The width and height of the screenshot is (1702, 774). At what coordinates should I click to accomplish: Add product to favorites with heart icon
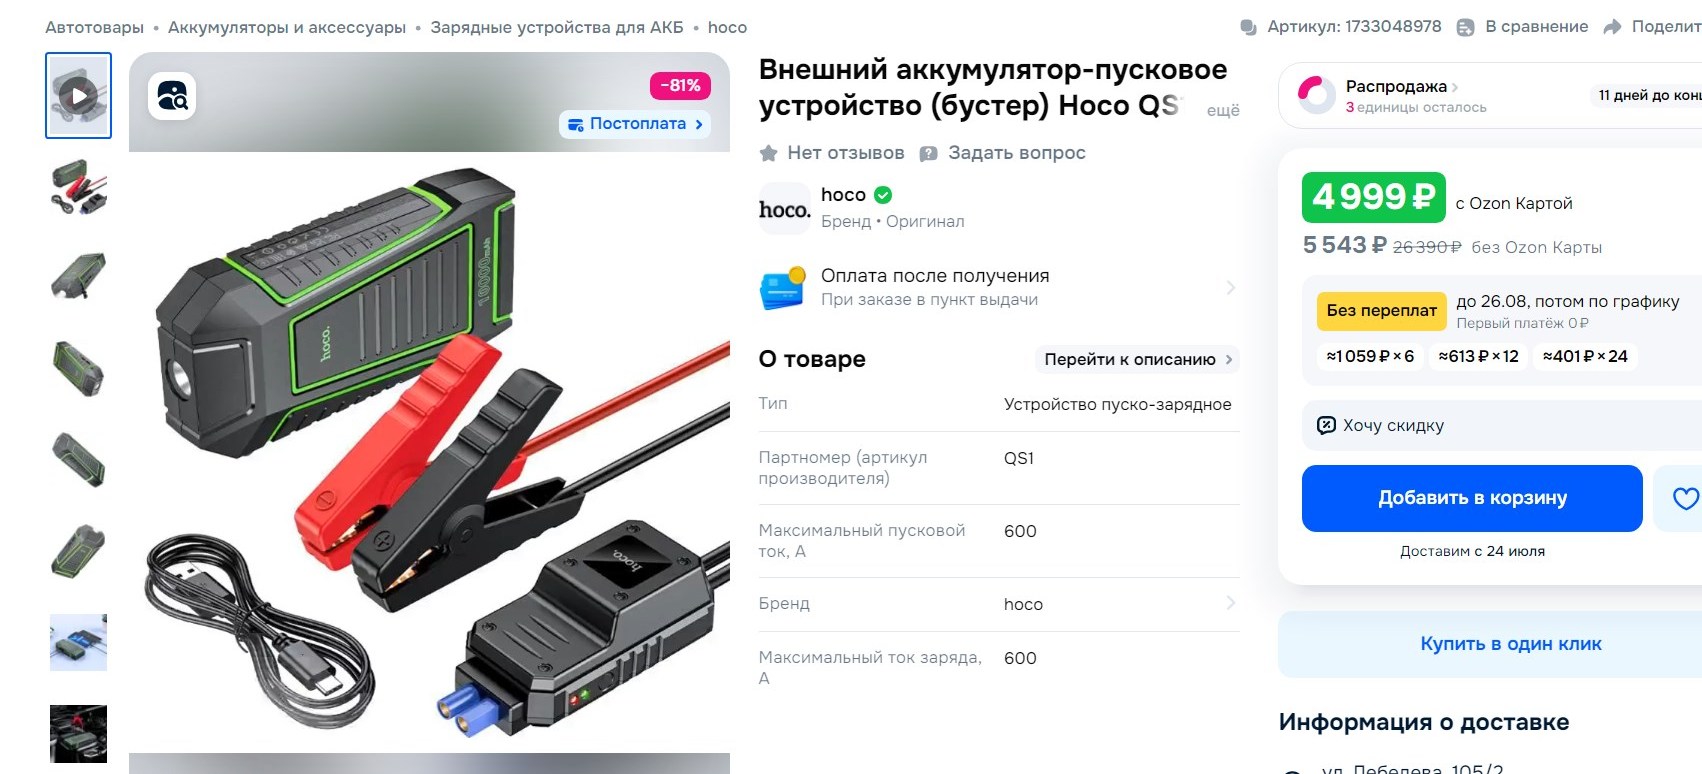[1685, 498]
